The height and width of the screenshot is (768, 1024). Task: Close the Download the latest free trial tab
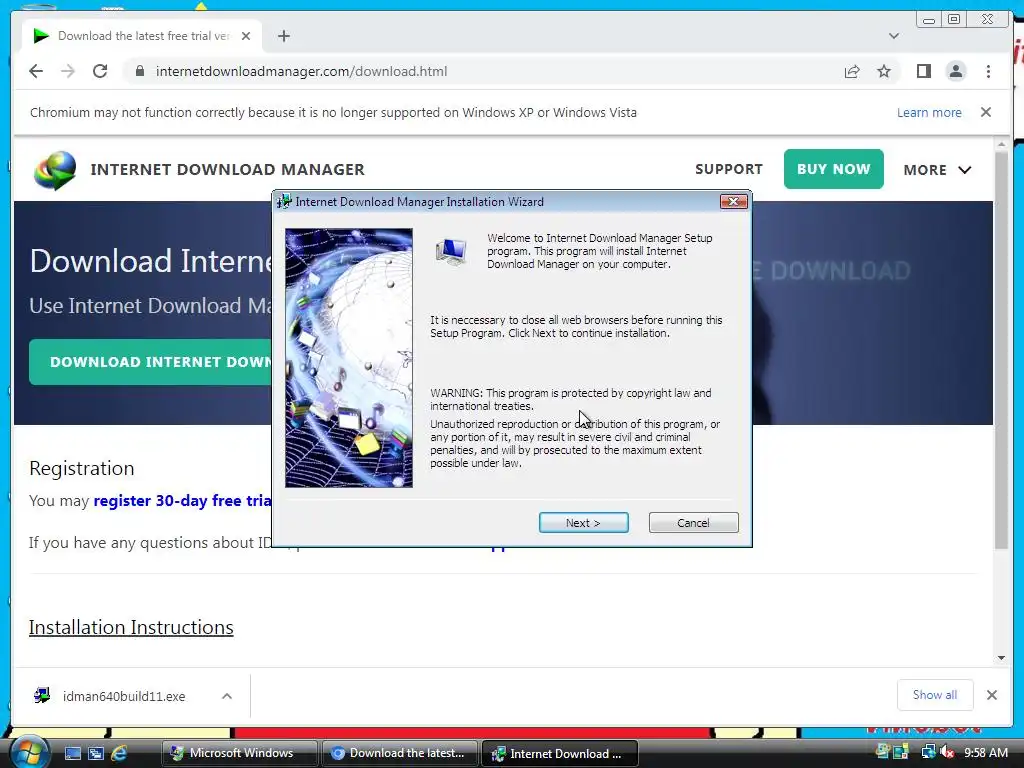click(x=246, y=36)
